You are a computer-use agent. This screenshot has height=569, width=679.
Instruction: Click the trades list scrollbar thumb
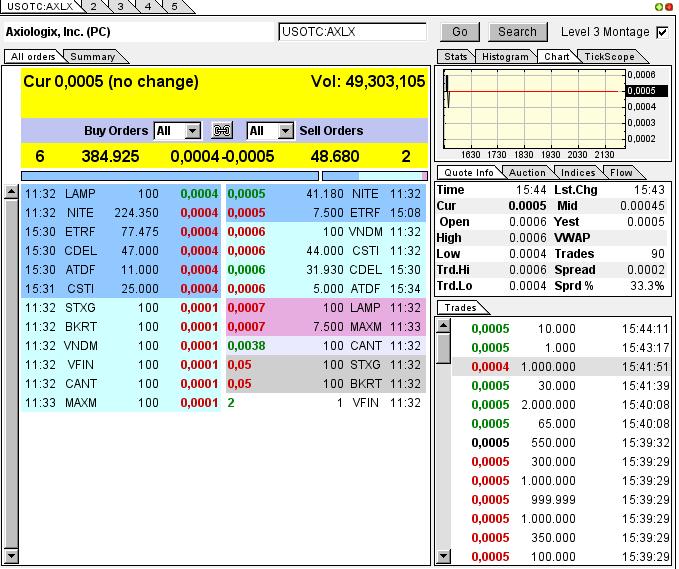coord(443,349)
